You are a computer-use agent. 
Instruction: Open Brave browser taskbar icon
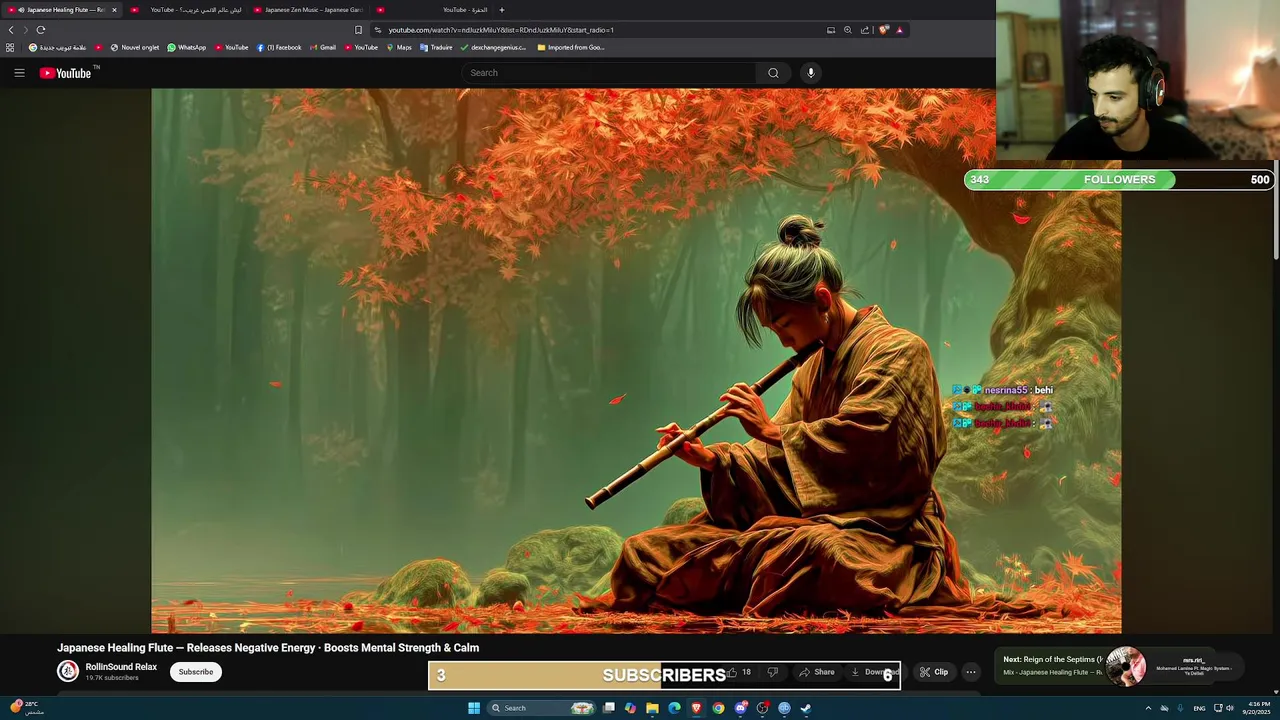click(696, 708)
